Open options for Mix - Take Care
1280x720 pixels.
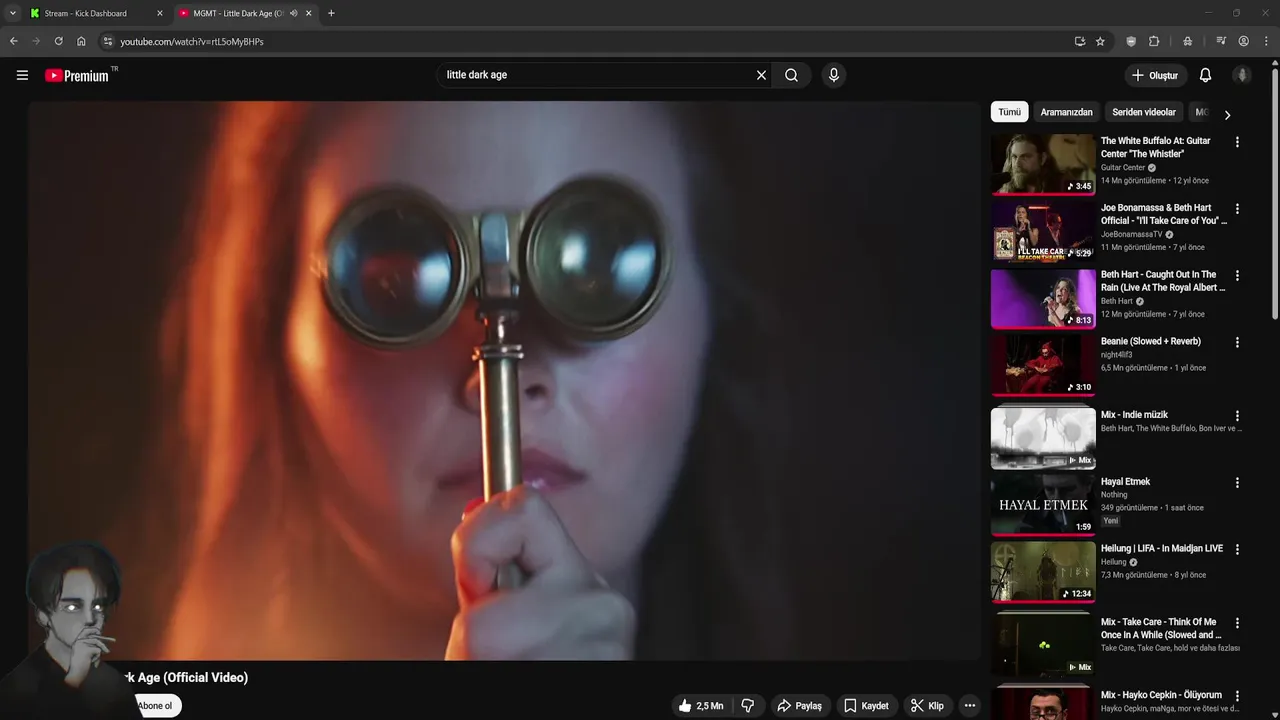point(1237,623)
